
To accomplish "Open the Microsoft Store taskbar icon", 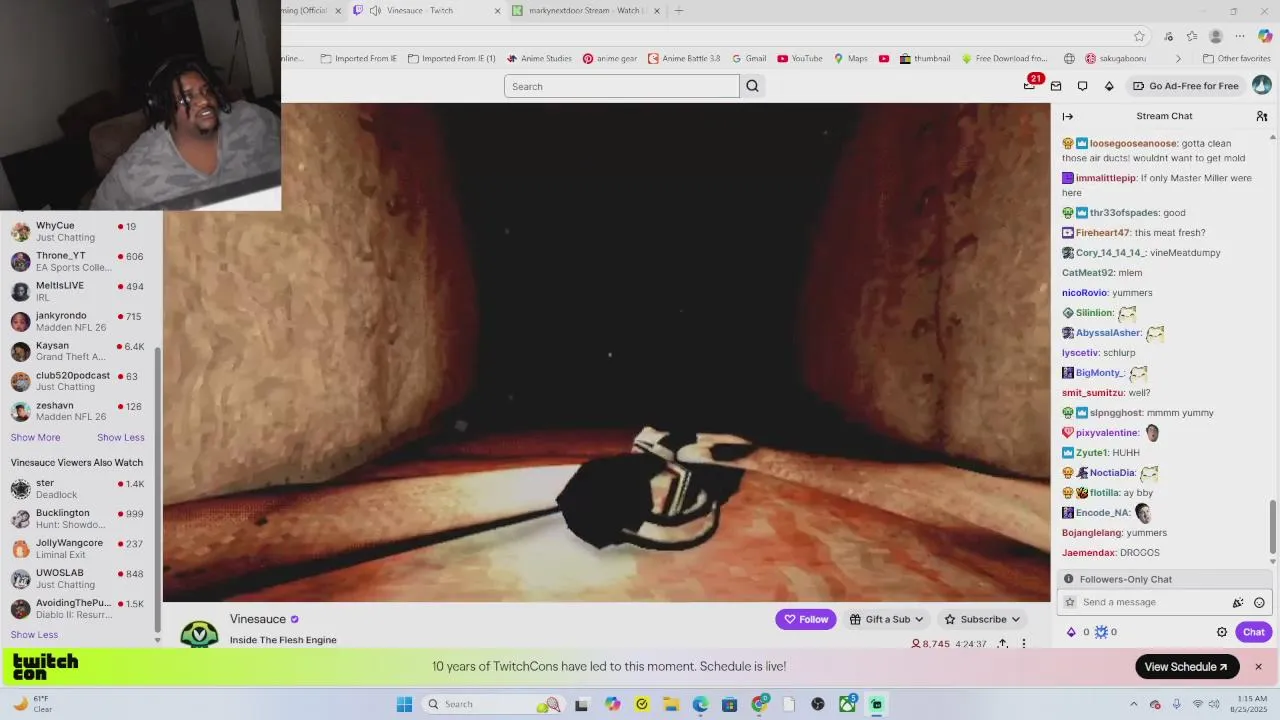I will pos(730,704).
